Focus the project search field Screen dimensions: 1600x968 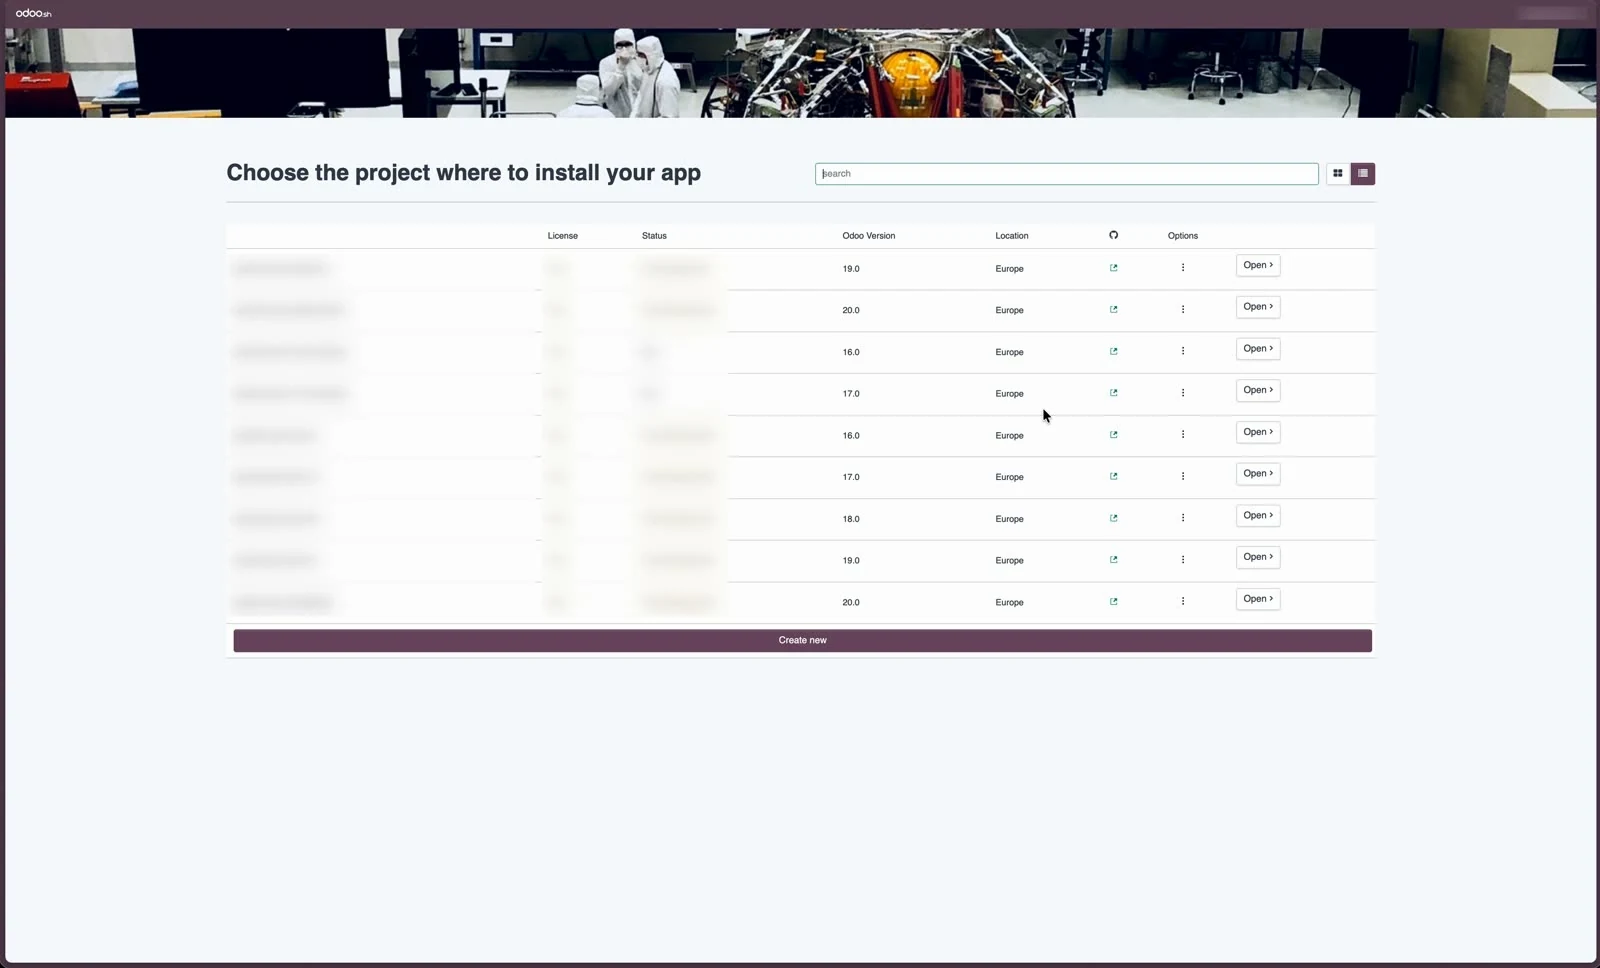(1066, 174)
